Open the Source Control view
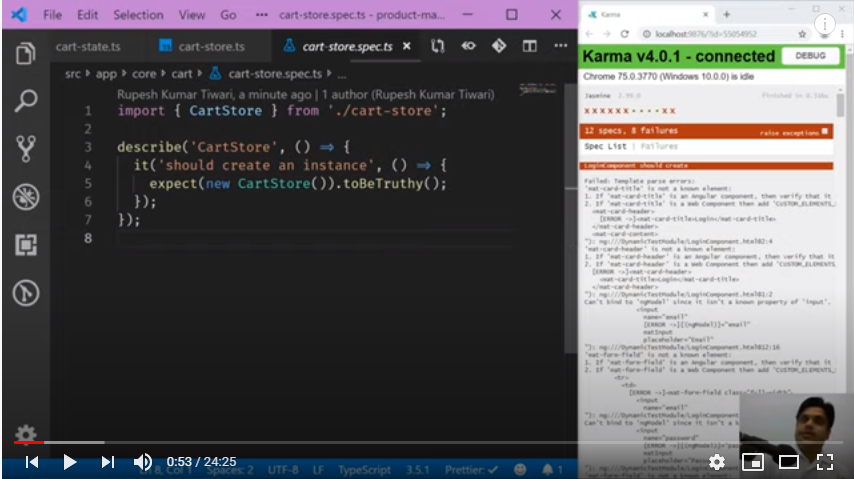Screen dimensions: 854x479 (26, 148)
